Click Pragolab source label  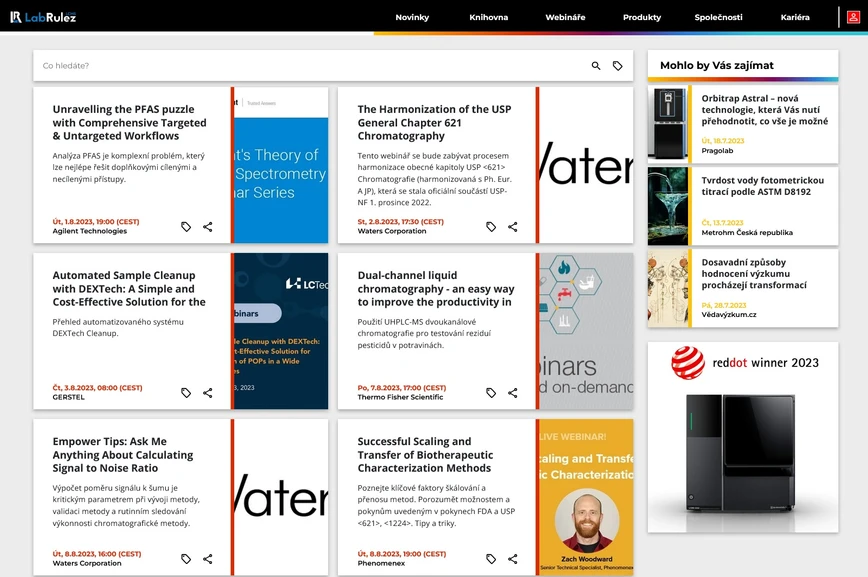point(717,151)
